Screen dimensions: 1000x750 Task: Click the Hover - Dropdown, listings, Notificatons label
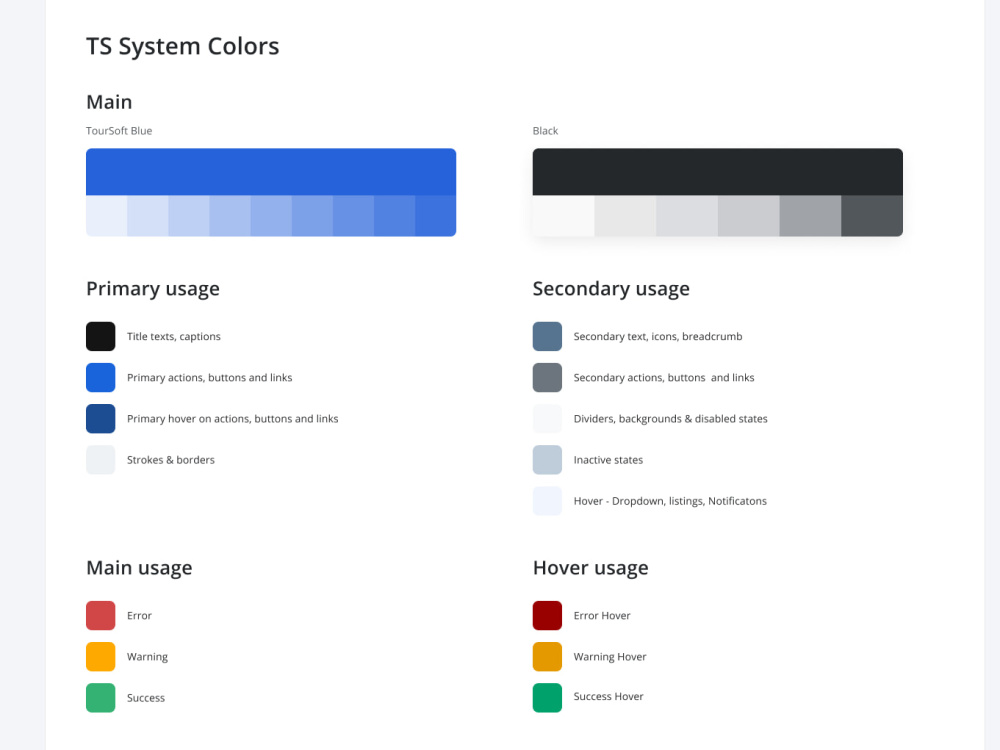coord(670,501)
